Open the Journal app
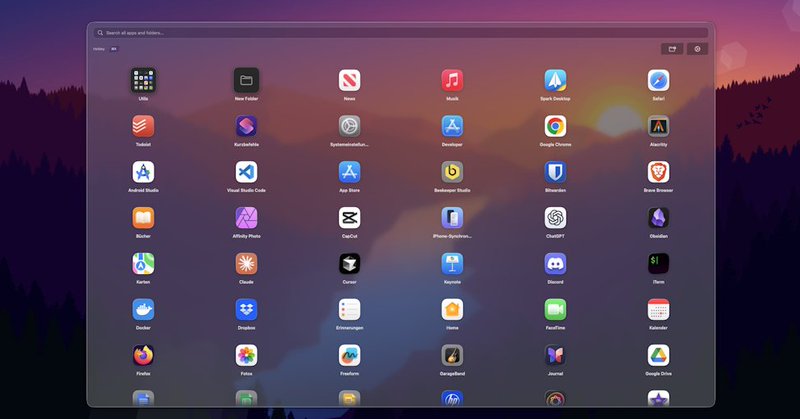800x419 pixels. pyautogui.click(x=556, y=355)
